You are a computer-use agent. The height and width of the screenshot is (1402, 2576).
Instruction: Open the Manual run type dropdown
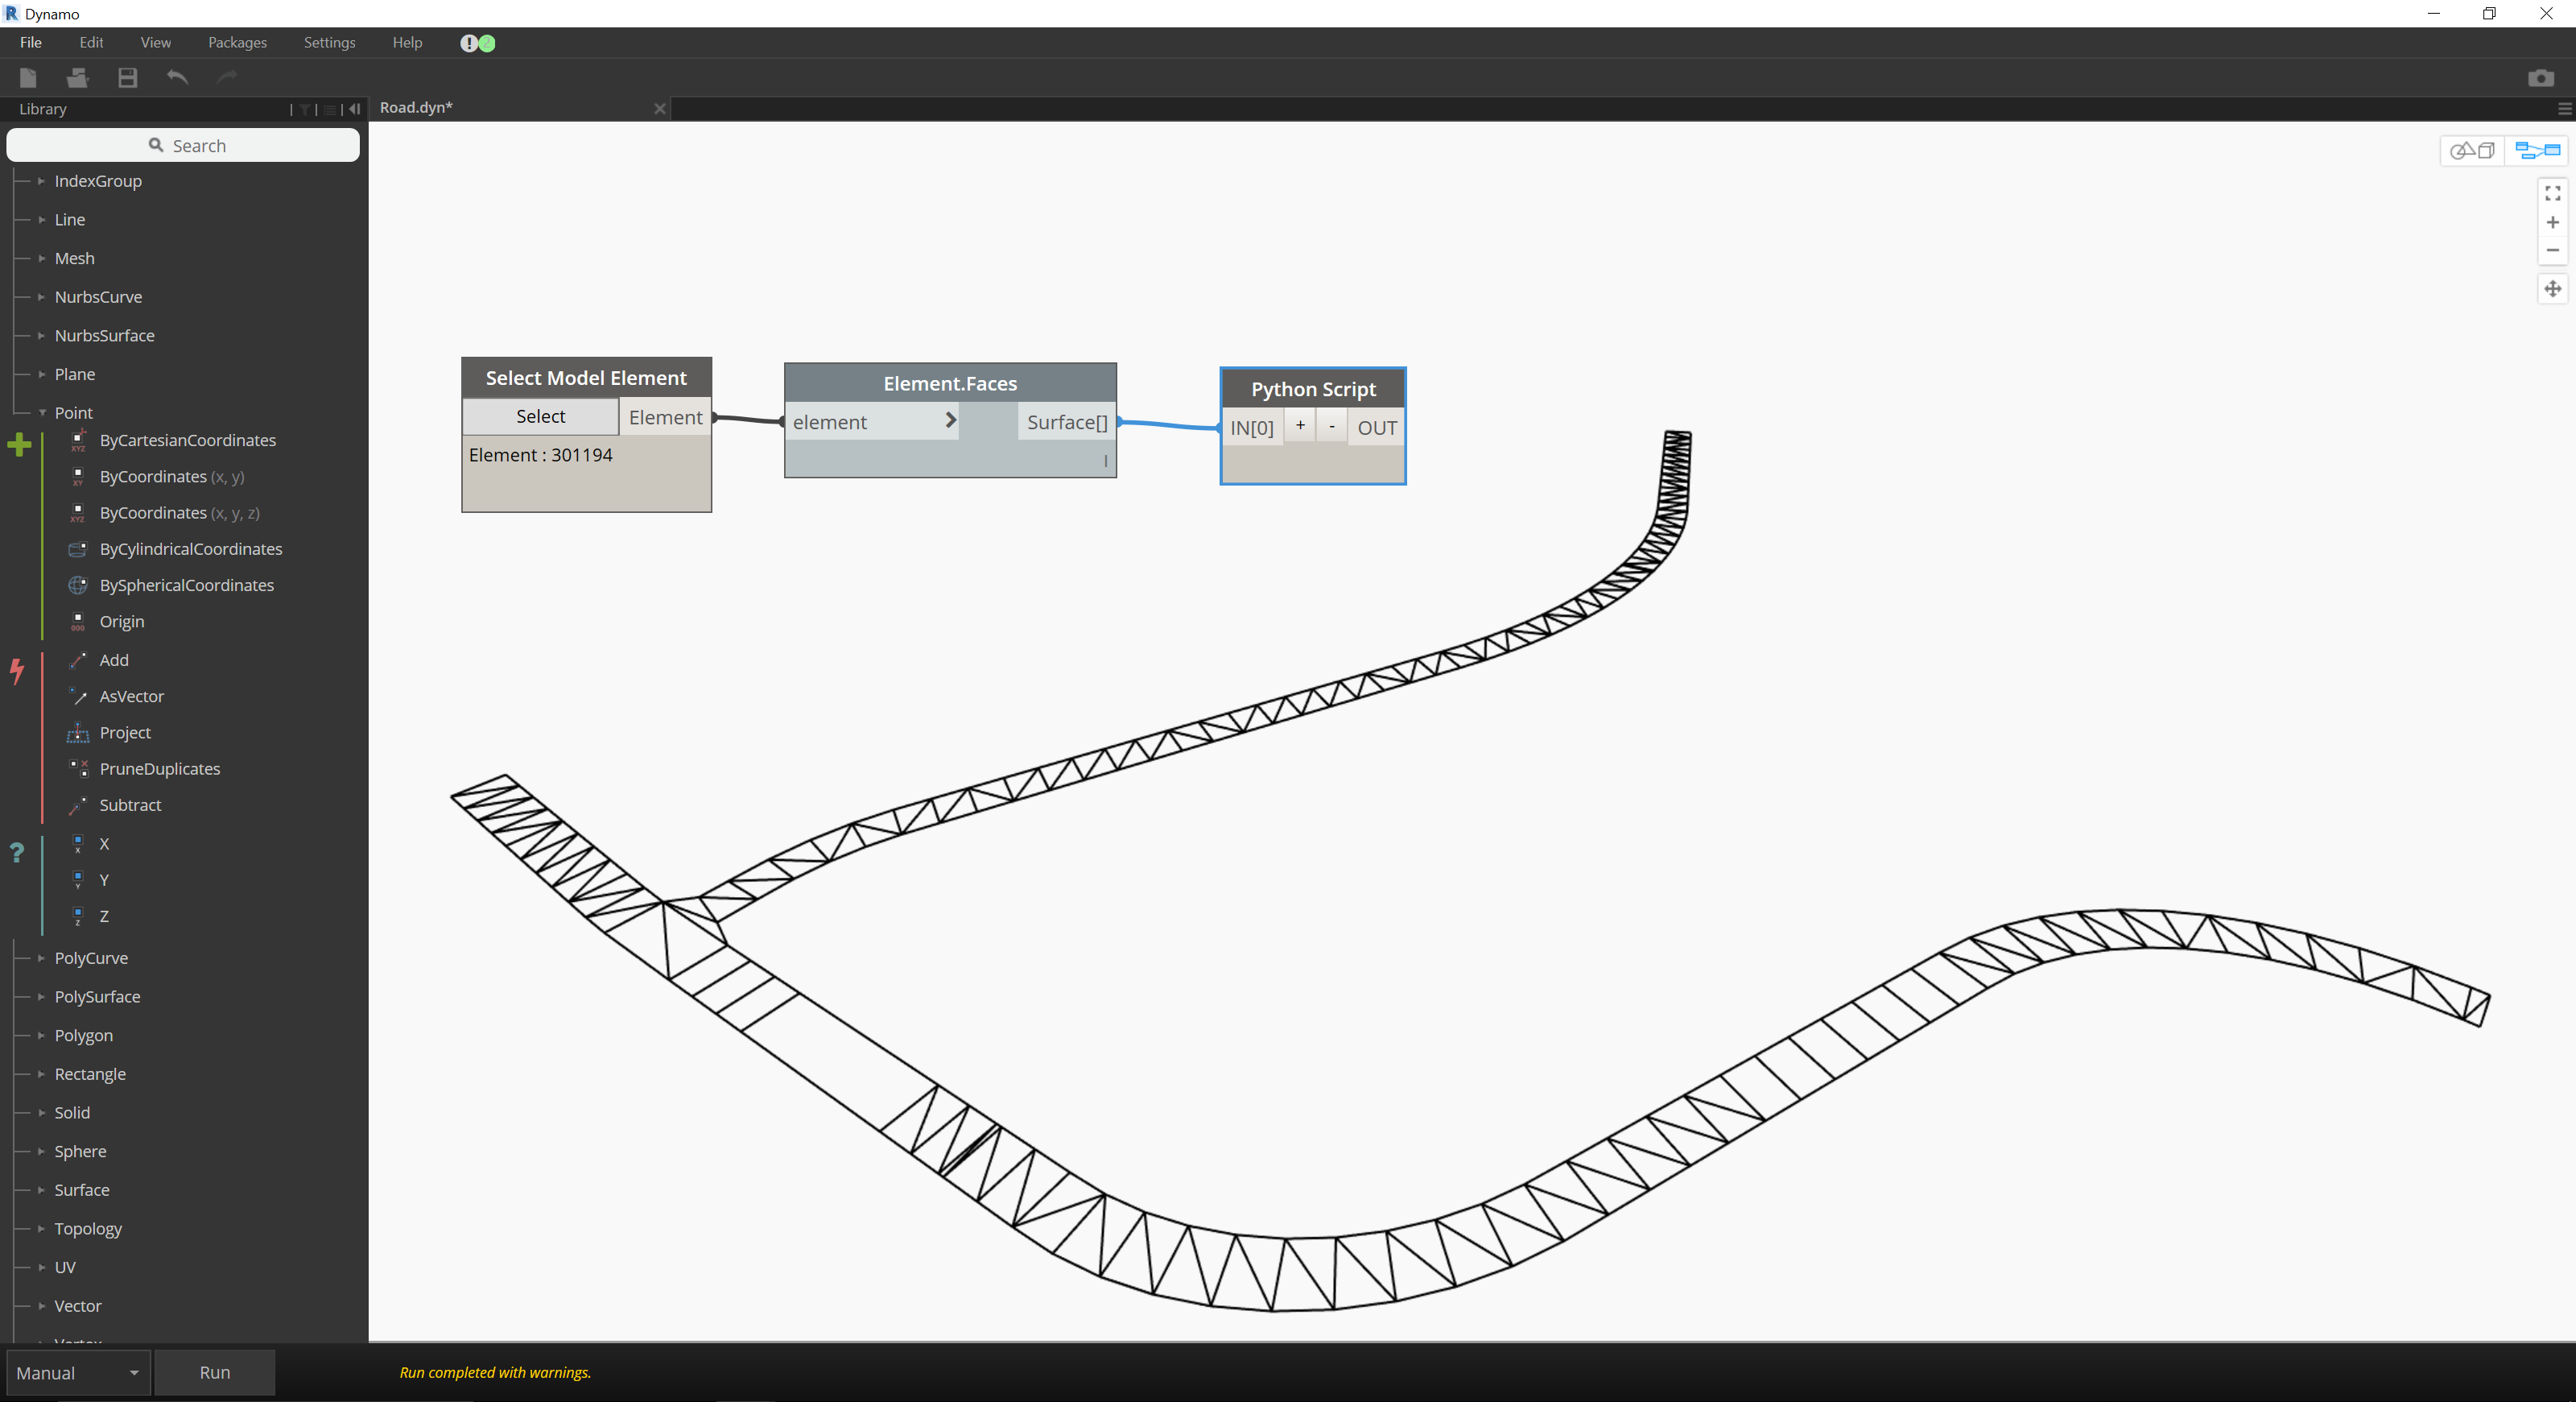[x=78, y=1372]
